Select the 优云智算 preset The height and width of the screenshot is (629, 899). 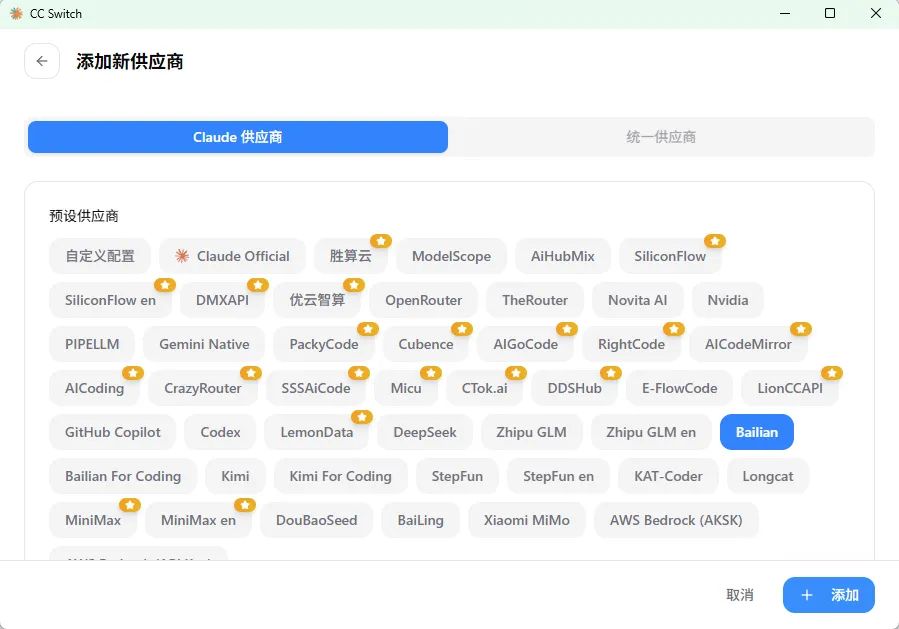317,300
